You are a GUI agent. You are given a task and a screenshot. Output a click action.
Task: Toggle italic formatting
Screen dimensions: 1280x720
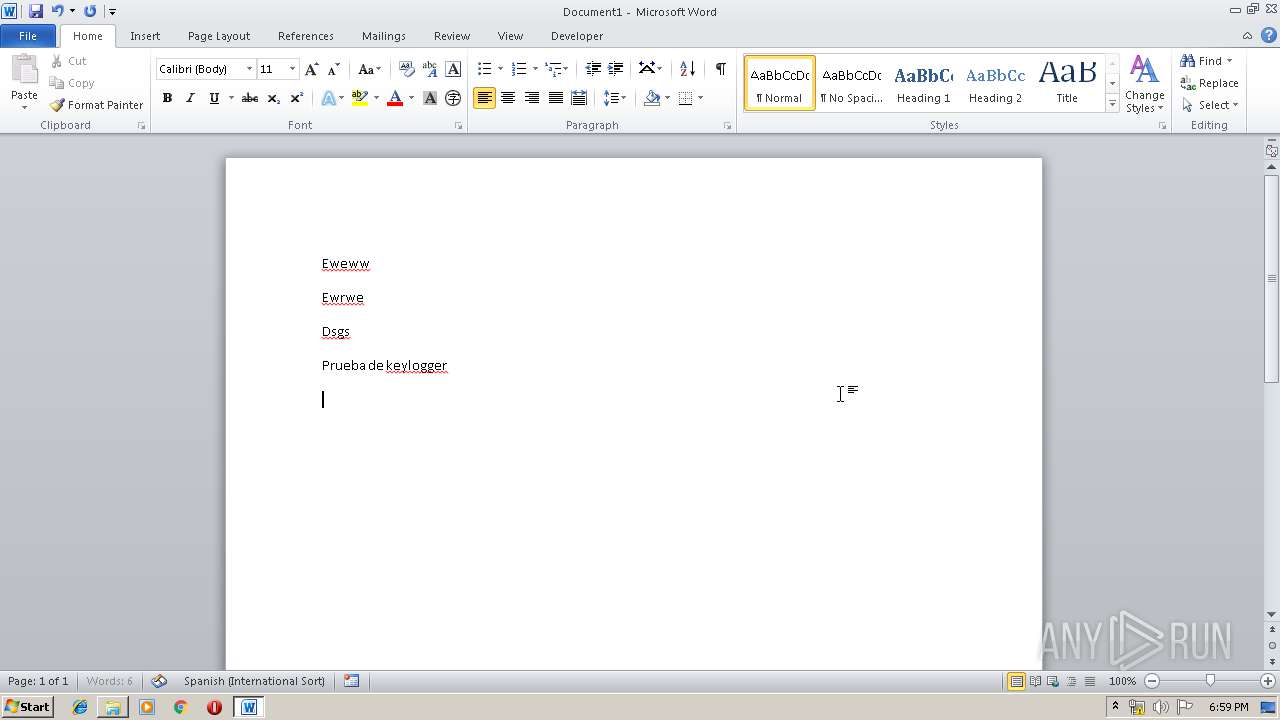click(190, 98)
